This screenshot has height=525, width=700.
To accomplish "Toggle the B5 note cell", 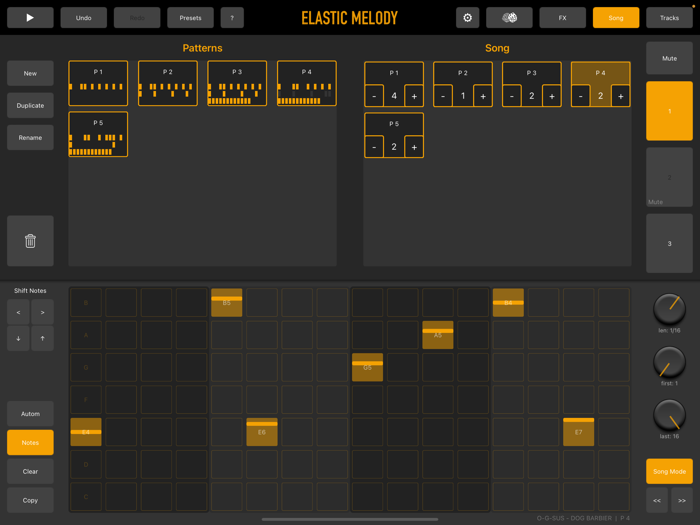I will (x=227, y=303).
